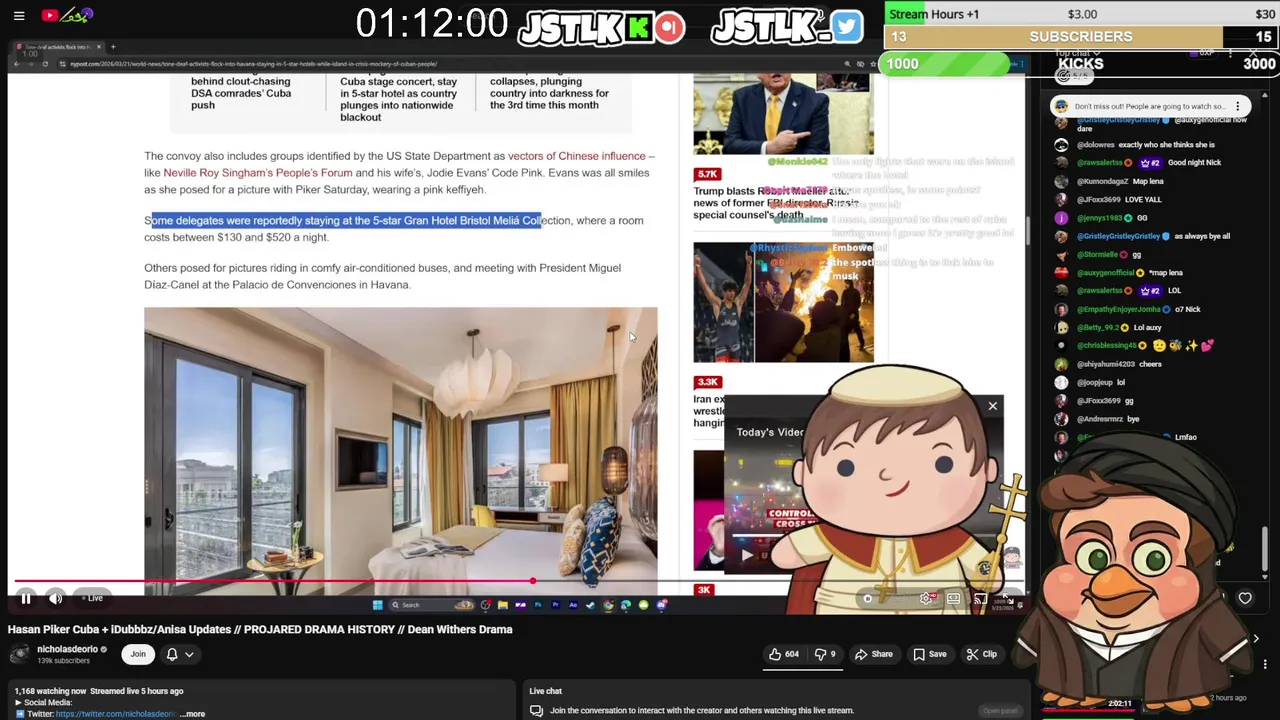Screen dimensions: 1280x720
Task: Open the Windows Start button in the taskbar
Action: click(x=377, y=605)
